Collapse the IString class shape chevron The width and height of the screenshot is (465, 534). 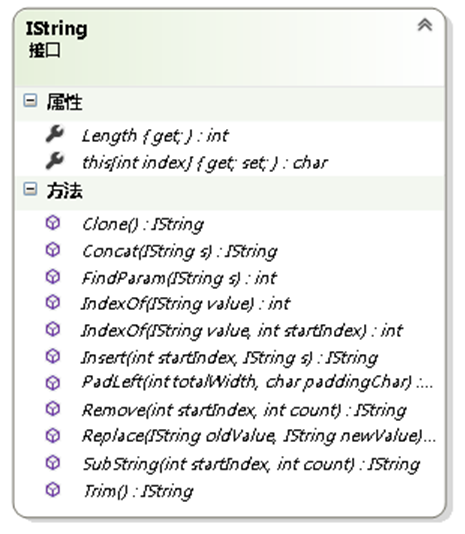pyautogui.click(x=425, y=26)
